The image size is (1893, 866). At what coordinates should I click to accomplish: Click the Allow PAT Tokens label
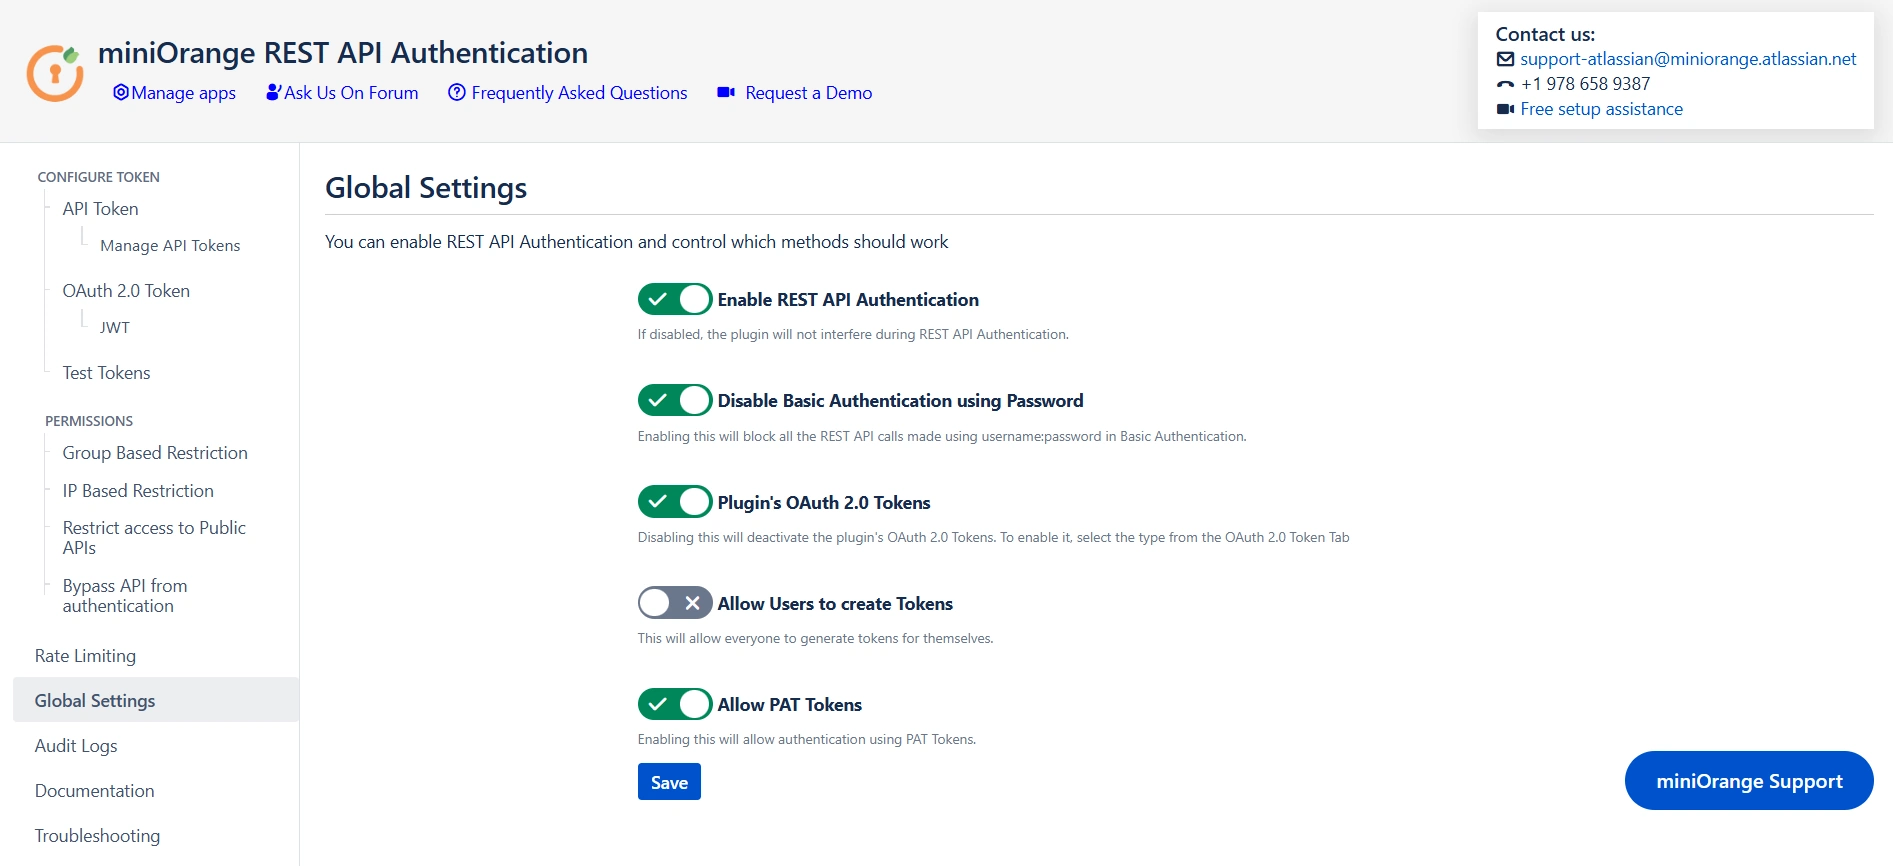pos(790,705)
